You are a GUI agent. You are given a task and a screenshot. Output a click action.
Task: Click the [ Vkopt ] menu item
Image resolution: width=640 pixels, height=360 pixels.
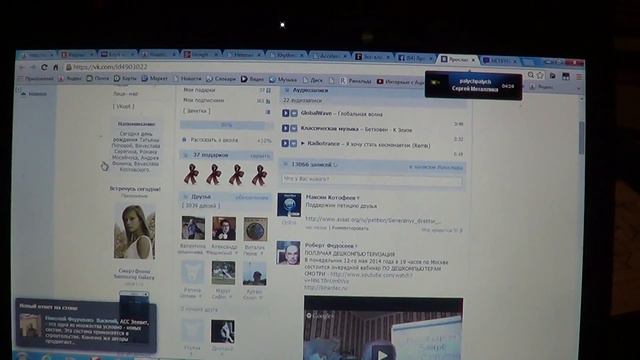click(x=124, y=107)
